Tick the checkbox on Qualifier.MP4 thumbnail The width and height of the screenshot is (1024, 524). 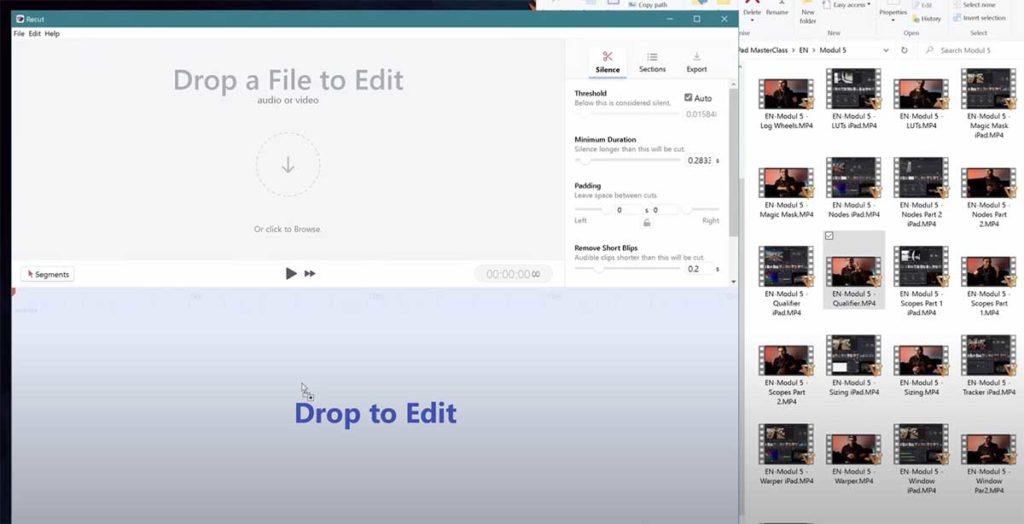click(830, 236)
